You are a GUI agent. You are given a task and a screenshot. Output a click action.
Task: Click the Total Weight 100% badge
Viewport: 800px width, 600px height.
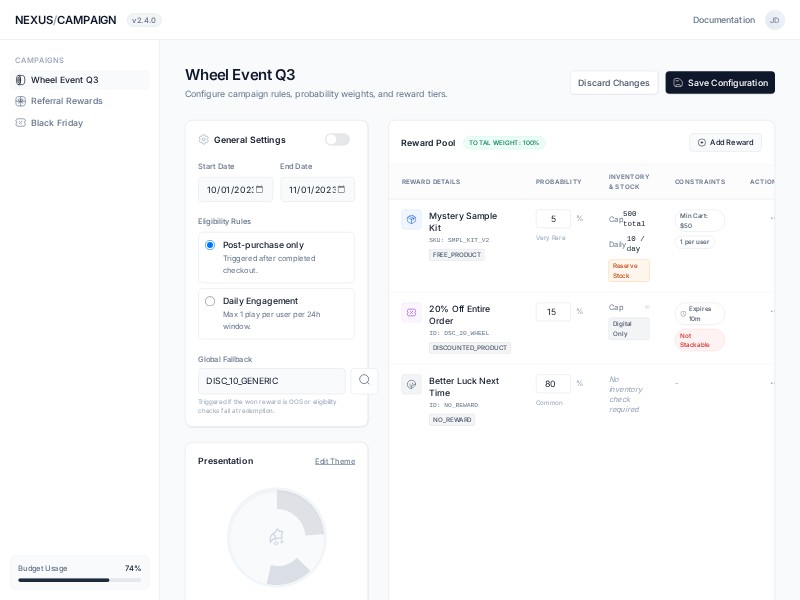coord(504,143)
